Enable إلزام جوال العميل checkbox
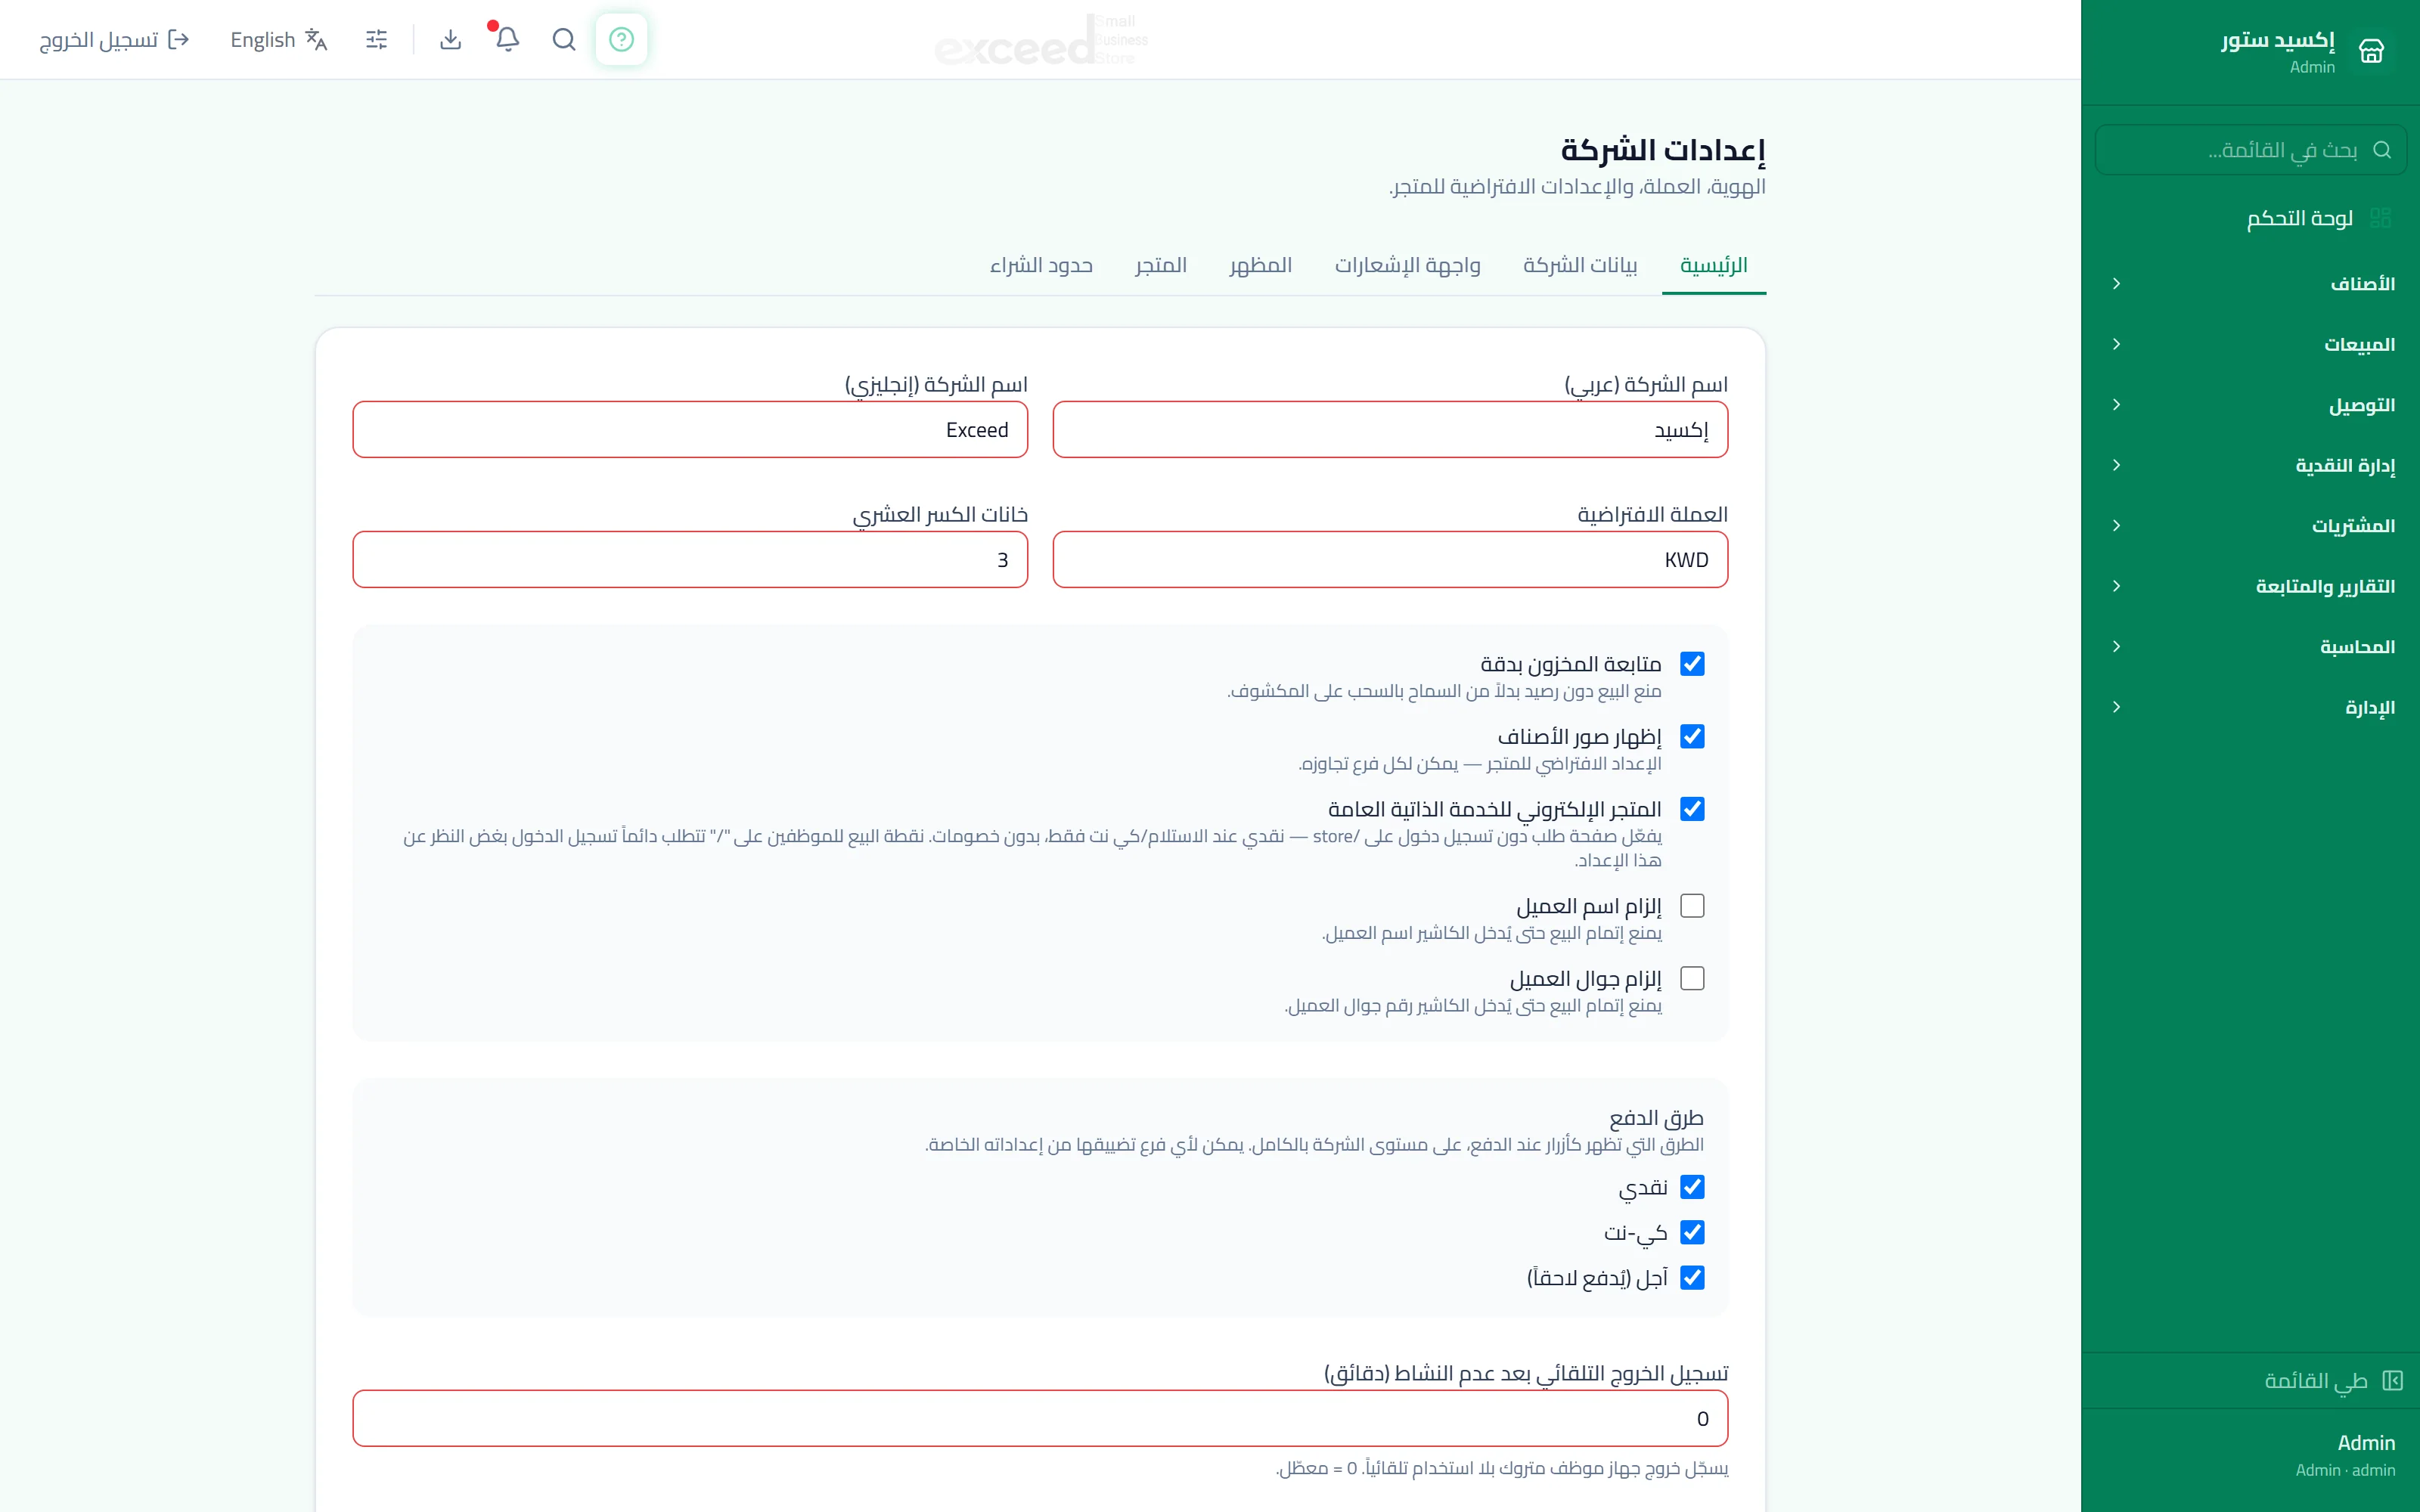The height and width of the screenshot is (1512, 2420). (1692, 978)
